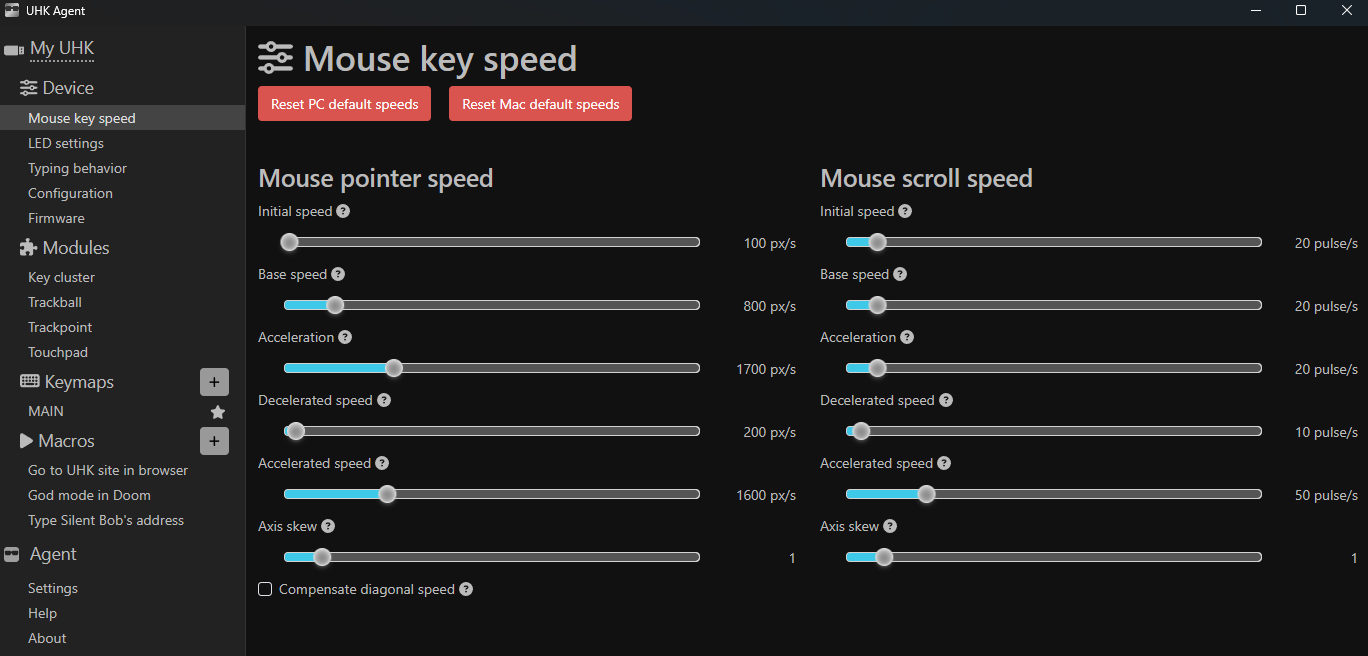1368x656 pixels.
Task: Add a new macro with plus icon
Action: point(214,441)
